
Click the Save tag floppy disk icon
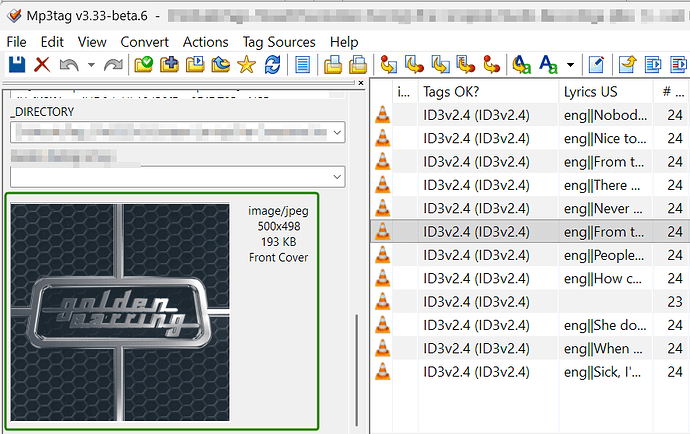pos(17,65)
